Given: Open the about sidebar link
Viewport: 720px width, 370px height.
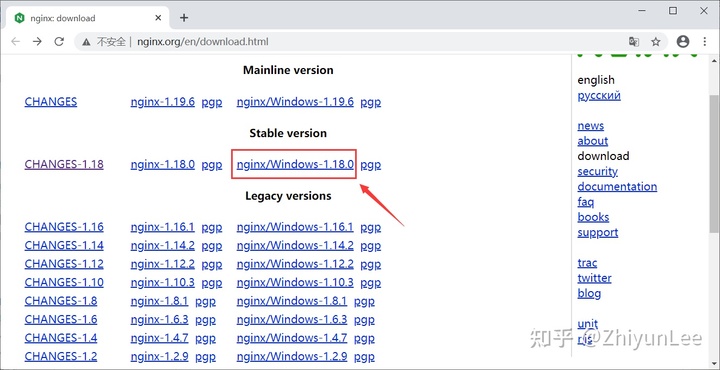Looking at the screenshot, I should pyautogui.click(x=593, y=140).
